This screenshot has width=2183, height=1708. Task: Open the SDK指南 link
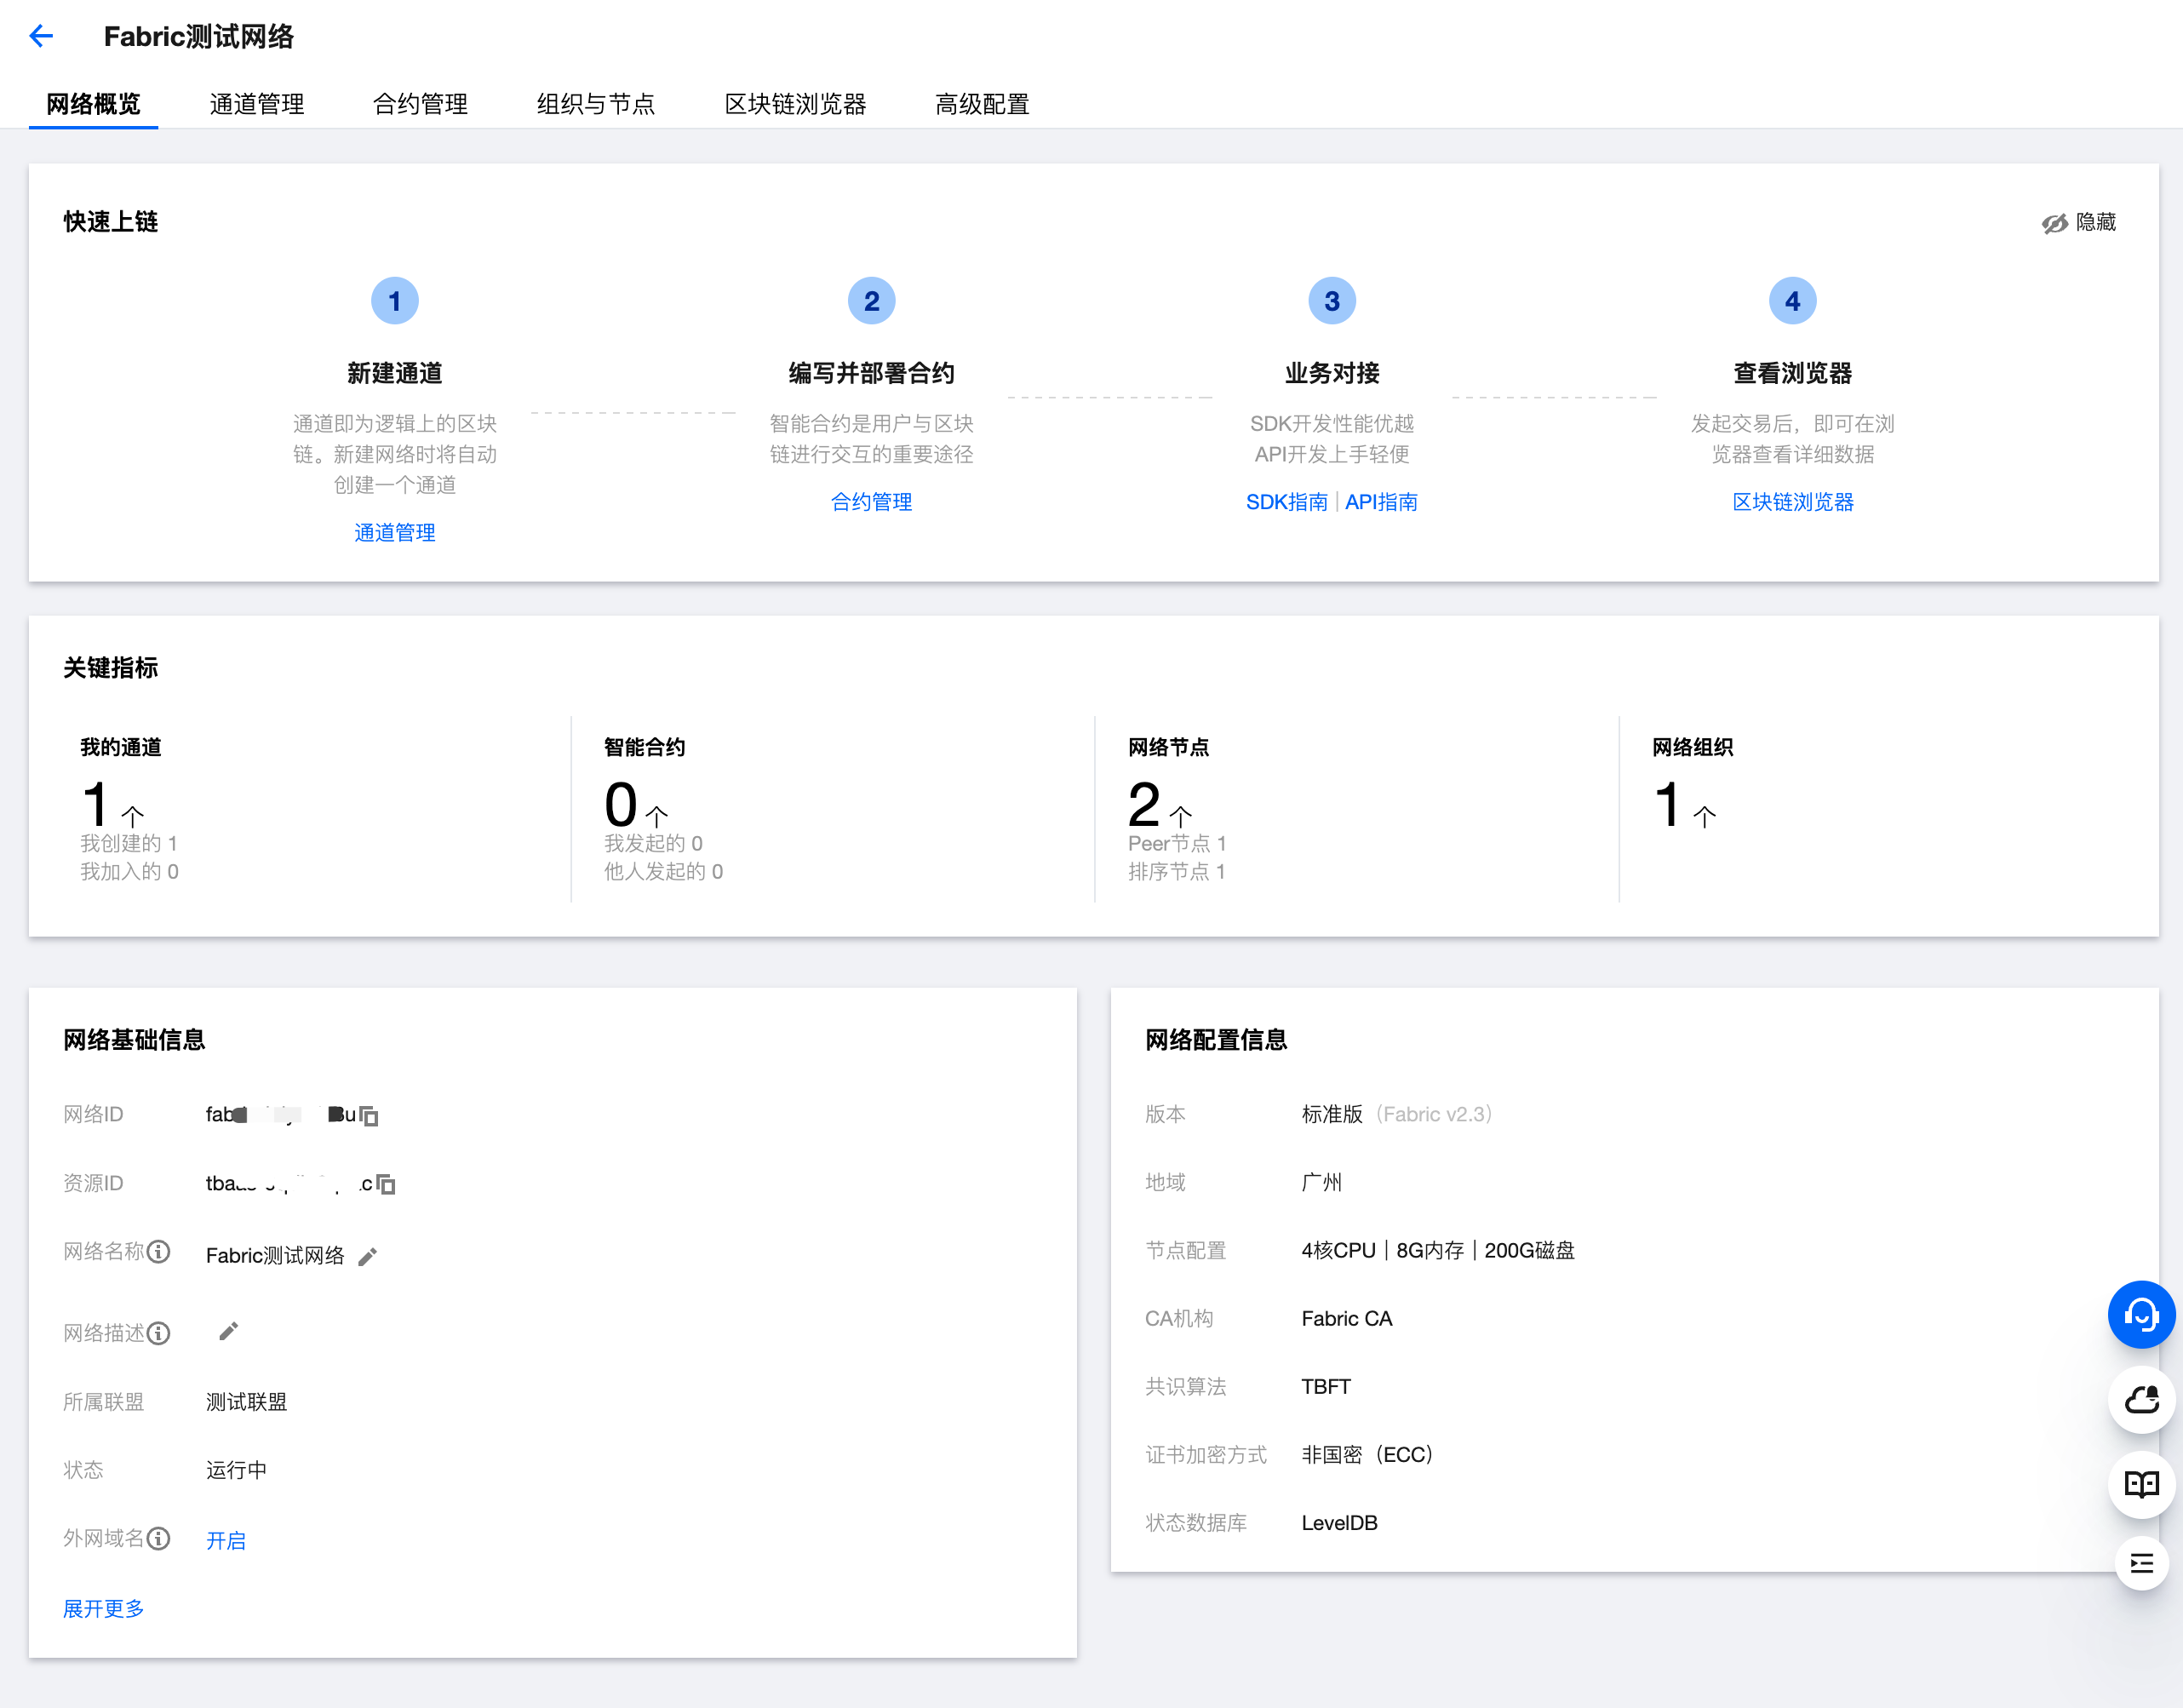point(1286,502)
